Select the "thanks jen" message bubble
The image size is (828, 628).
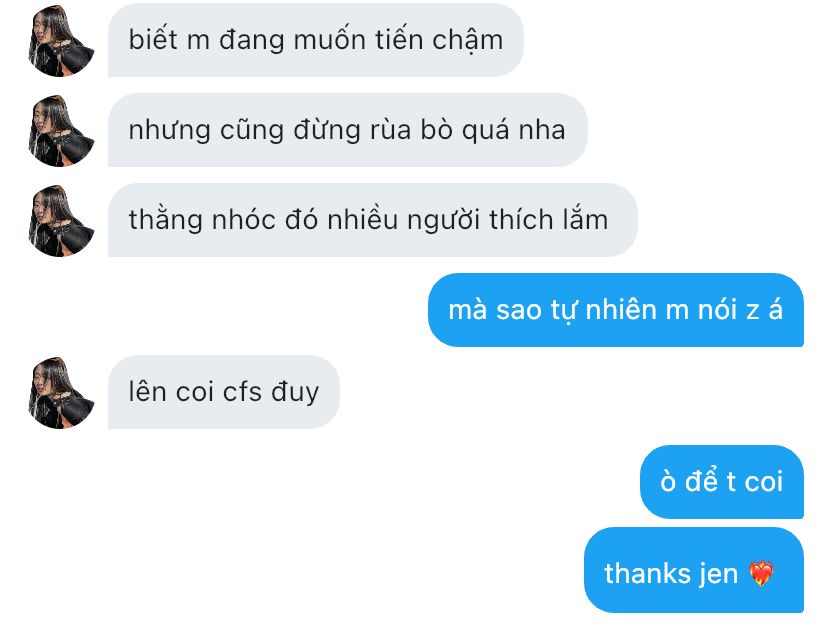pyautogui.click(x=694, y=570)
